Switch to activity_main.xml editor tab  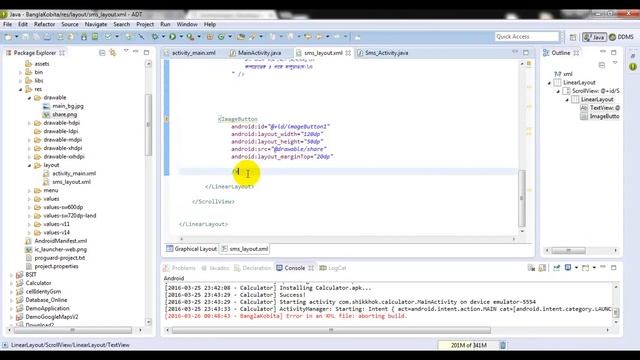point(189,53)
